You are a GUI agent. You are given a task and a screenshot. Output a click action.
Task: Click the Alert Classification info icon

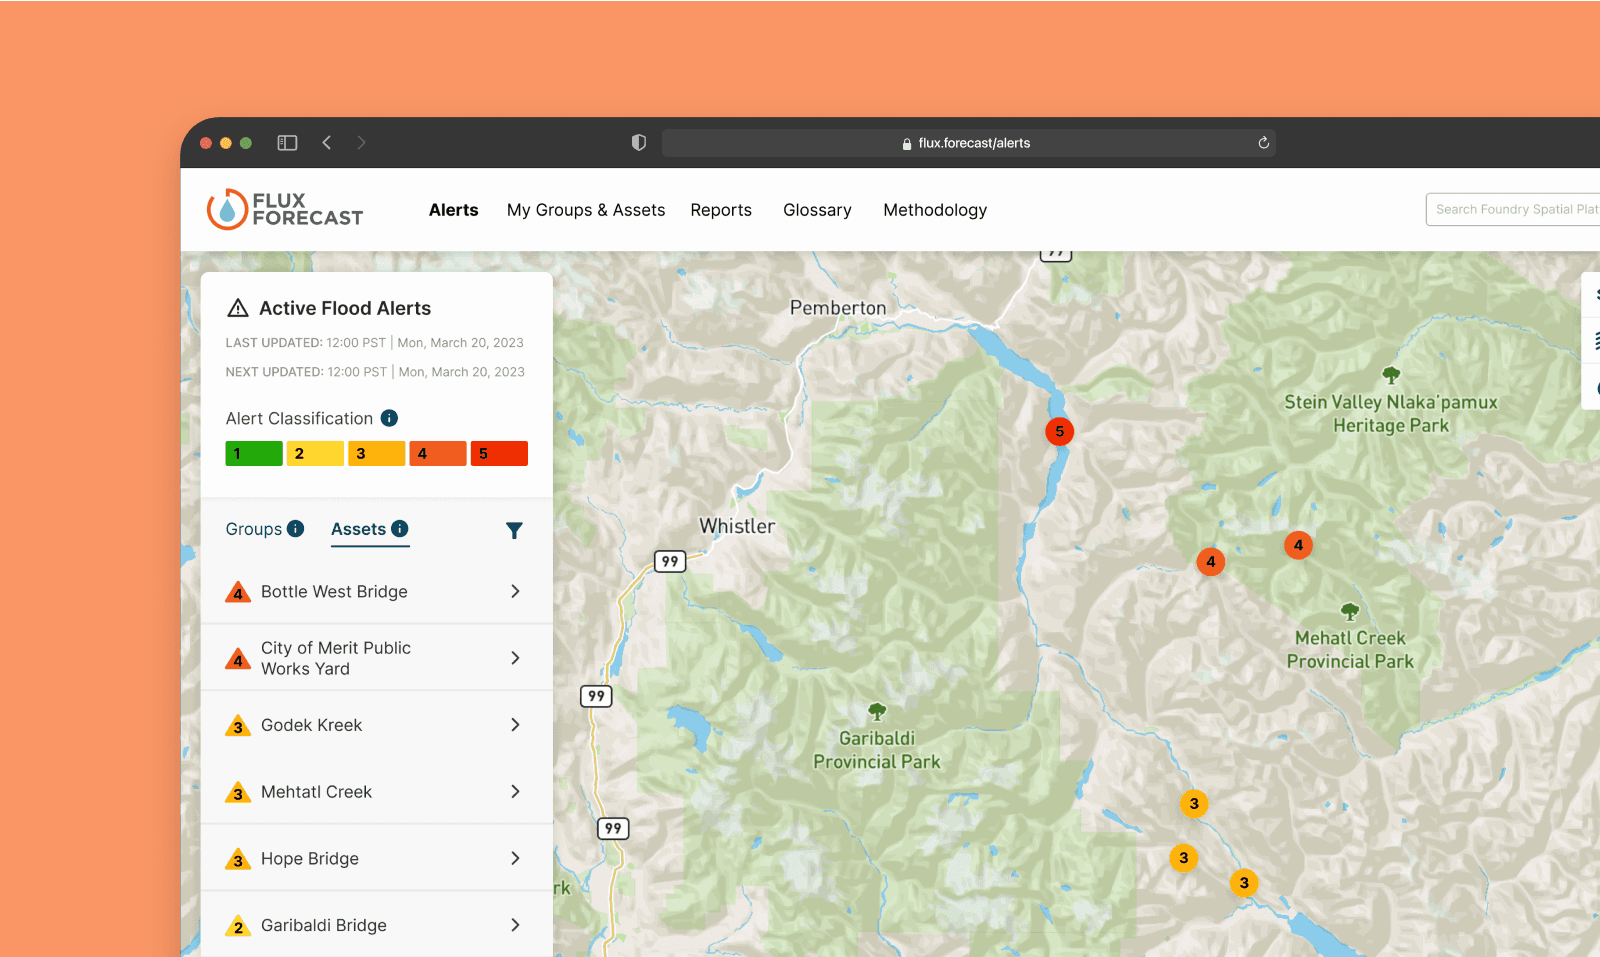click(390, 418)
